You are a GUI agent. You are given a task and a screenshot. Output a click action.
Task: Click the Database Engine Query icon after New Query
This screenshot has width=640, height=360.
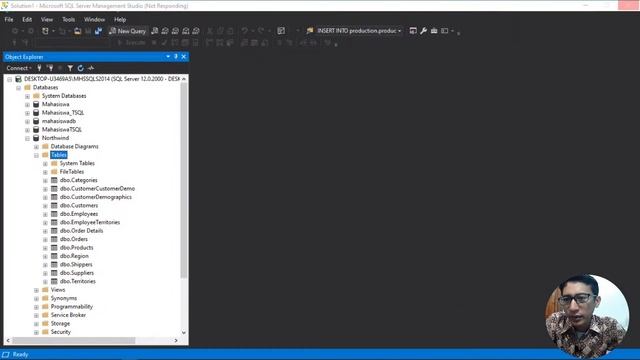pyautogui.click(x=155, y=31)
